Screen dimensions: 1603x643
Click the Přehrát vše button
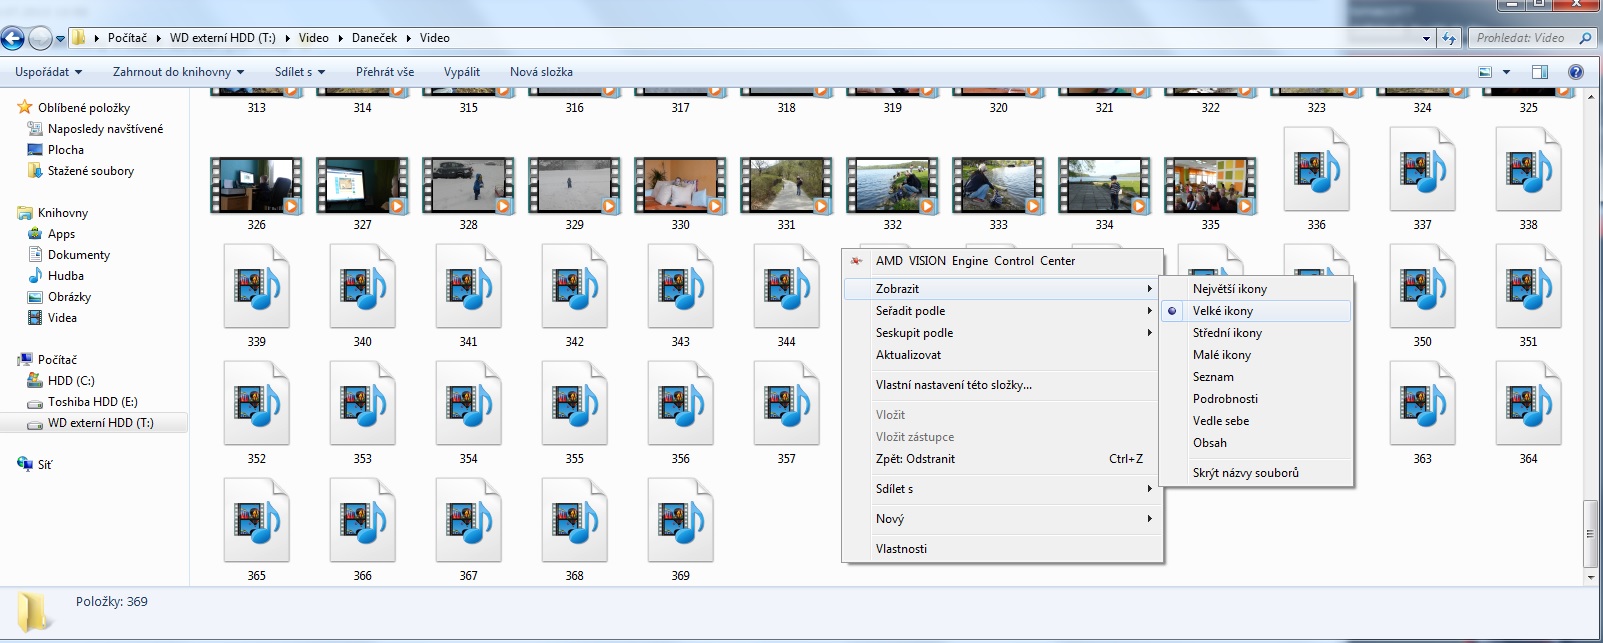click(x=384, y=72)
